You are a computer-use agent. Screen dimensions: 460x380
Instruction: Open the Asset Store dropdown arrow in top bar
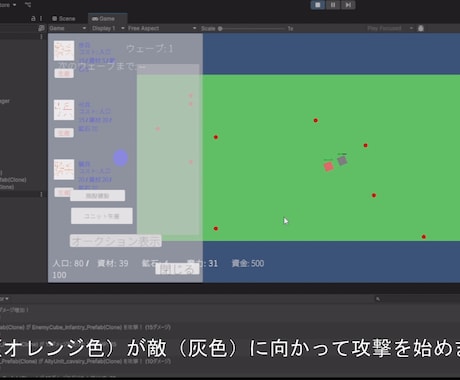14,5
